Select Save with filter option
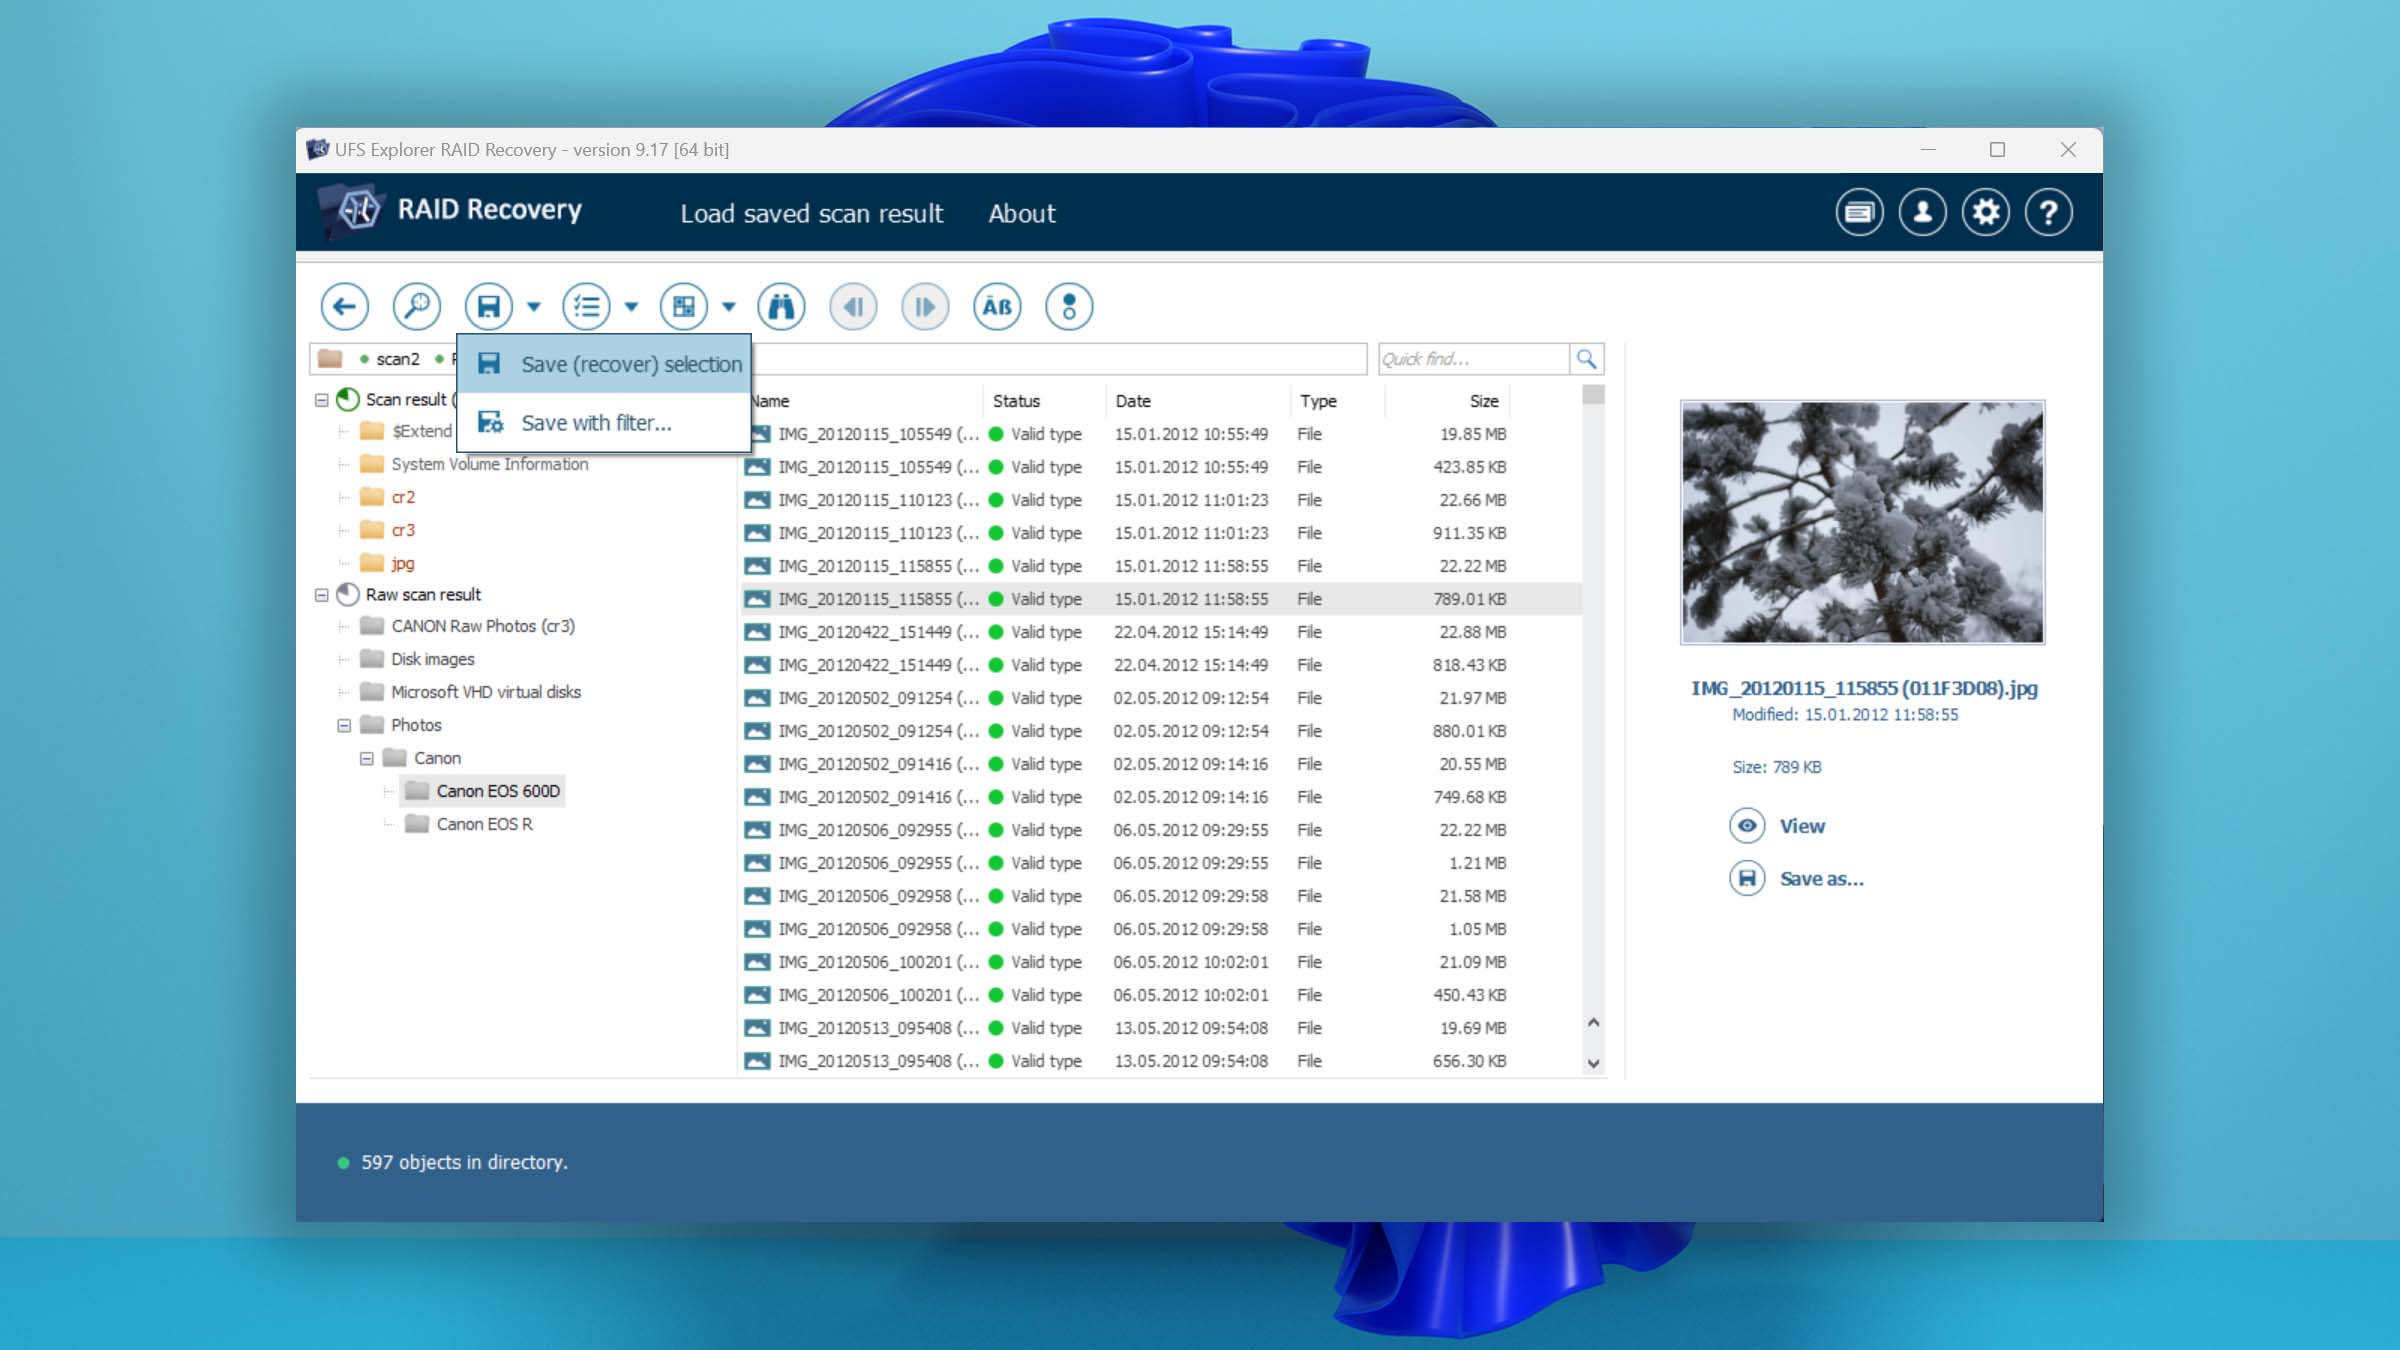The image size is (2400, 1350). pyautogui.click(x=597, y=422)
